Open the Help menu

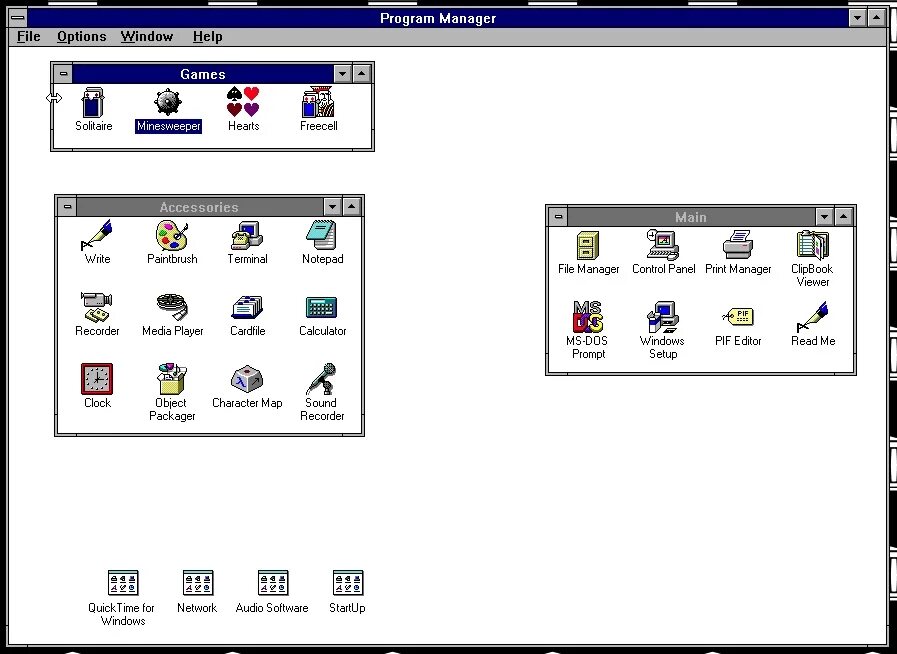click(207, 37)
